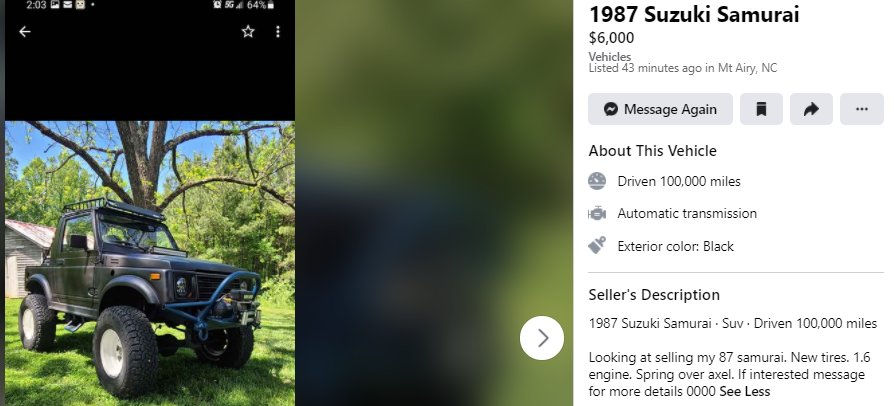This screenshot has width=894, height=406.
Task: Click the engine icon beside Automatic transmission
Action: click(597, 213)
